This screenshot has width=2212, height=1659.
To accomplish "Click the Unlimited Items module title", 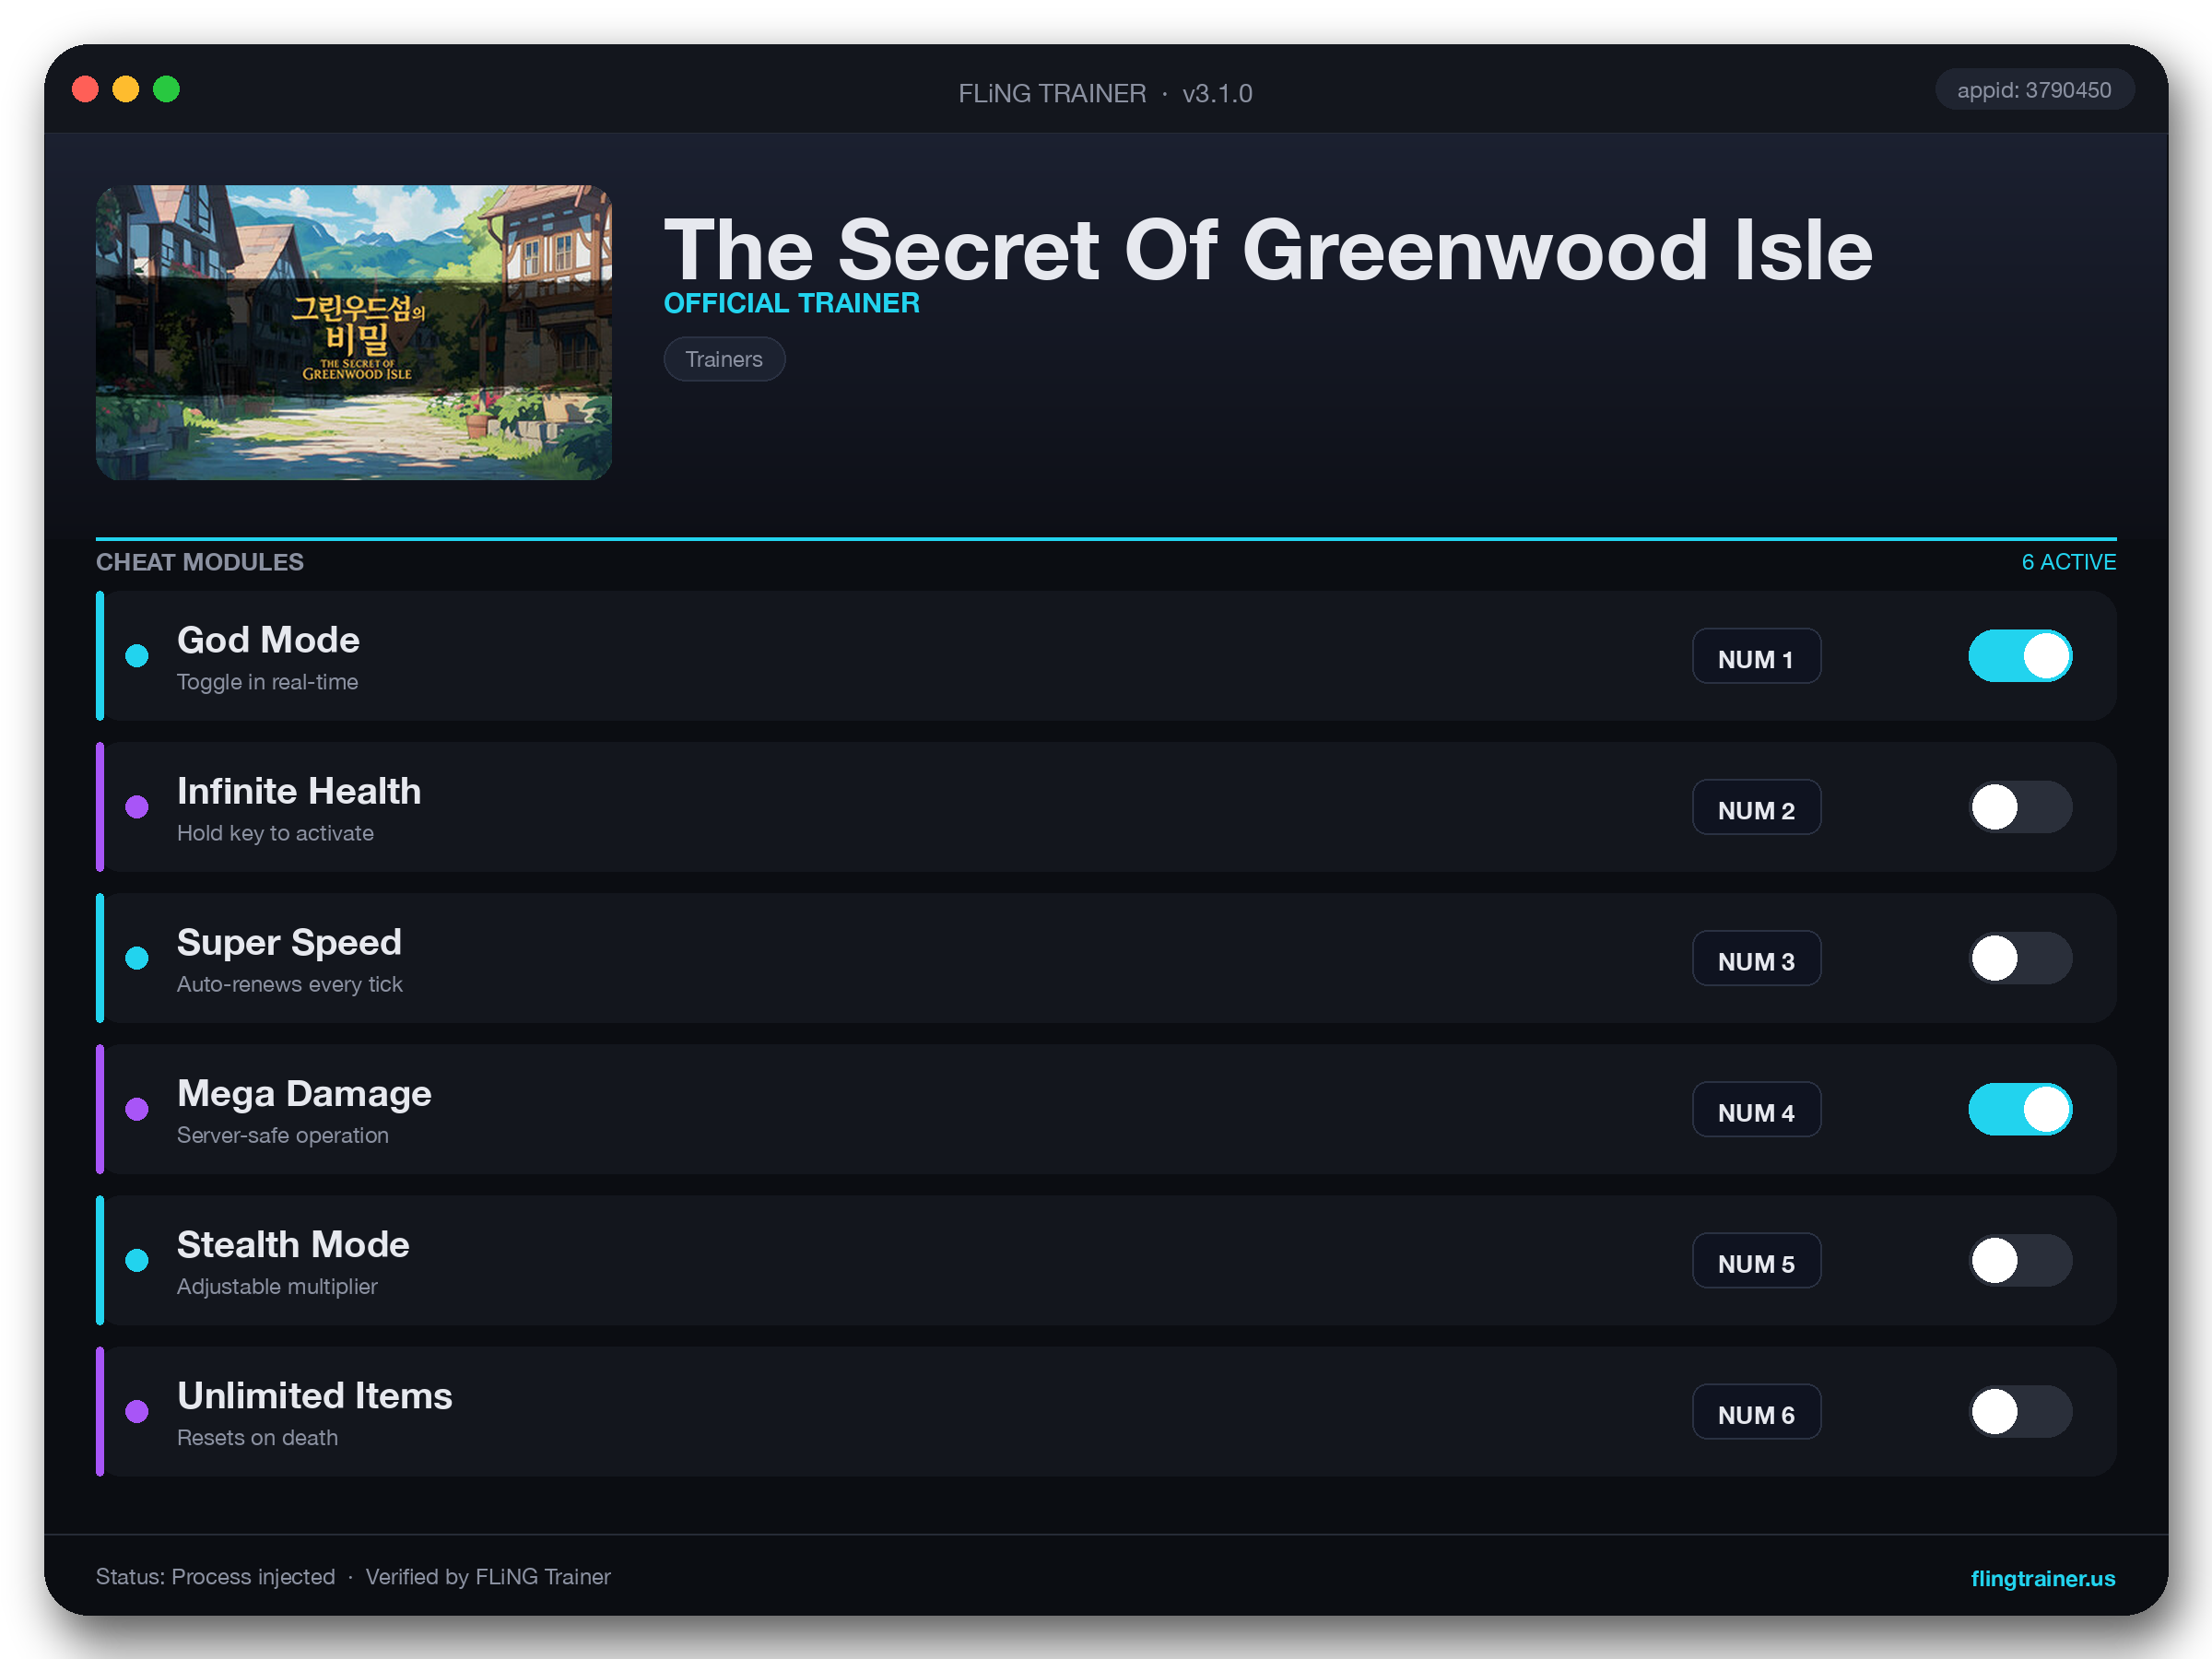I will click(x=314, y=1395).
